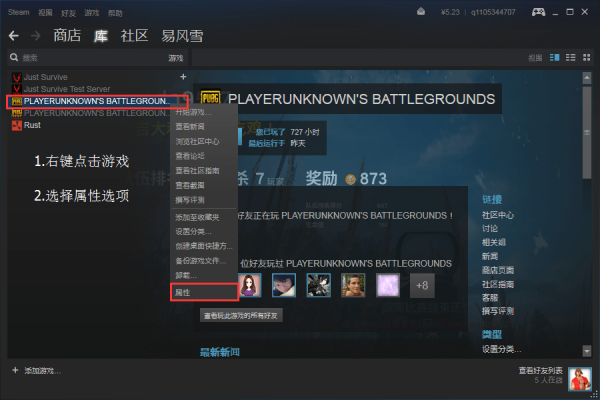This screenshot has height=400, width=600.
Task: Click 查看玩此游戏的所有好友 button
Action: click(x=241, y=315)
